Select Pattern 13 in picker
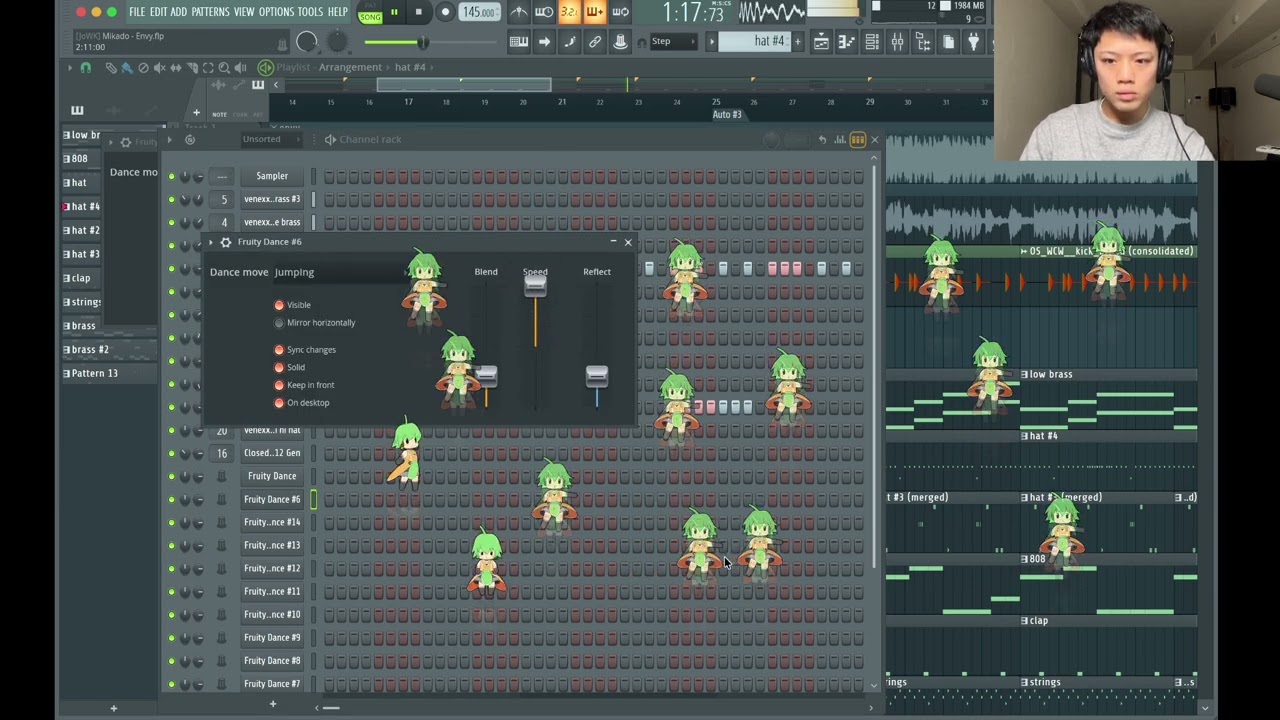The image size is (1280, 720). (x=108, y=374)
